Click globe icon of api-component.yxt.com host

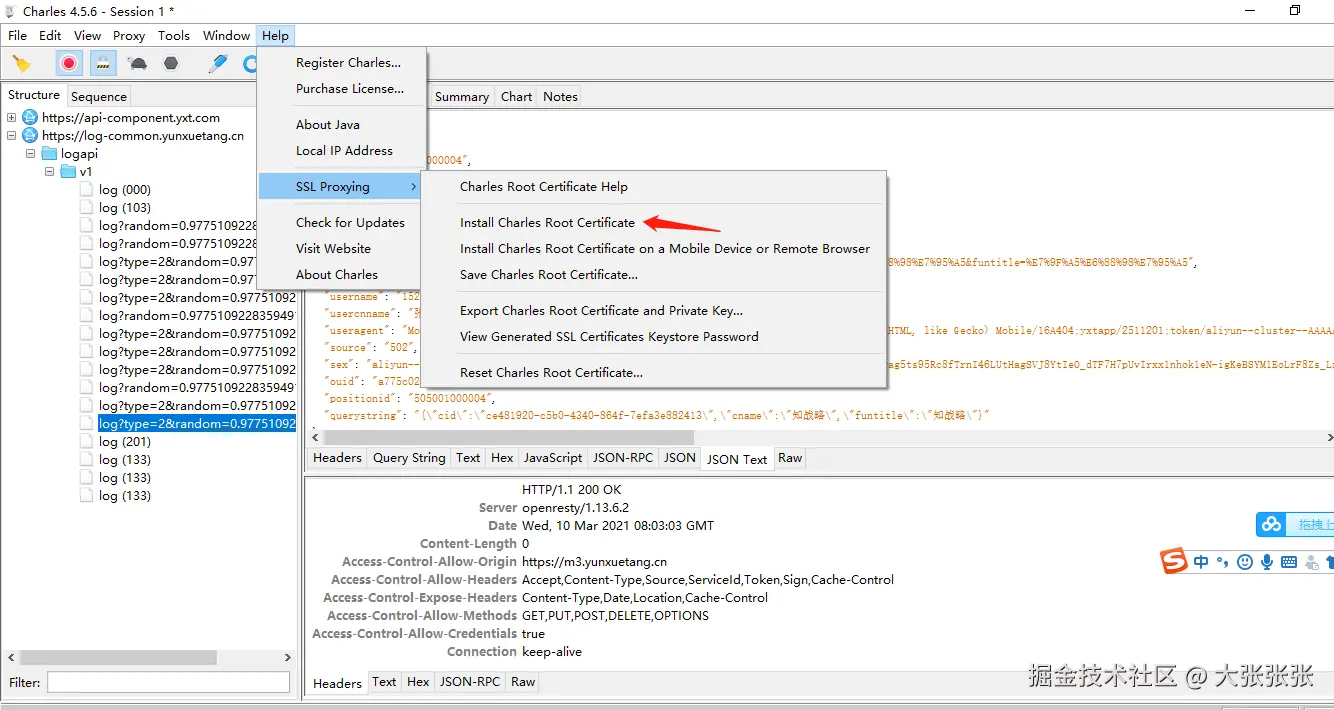pos(30,118)
